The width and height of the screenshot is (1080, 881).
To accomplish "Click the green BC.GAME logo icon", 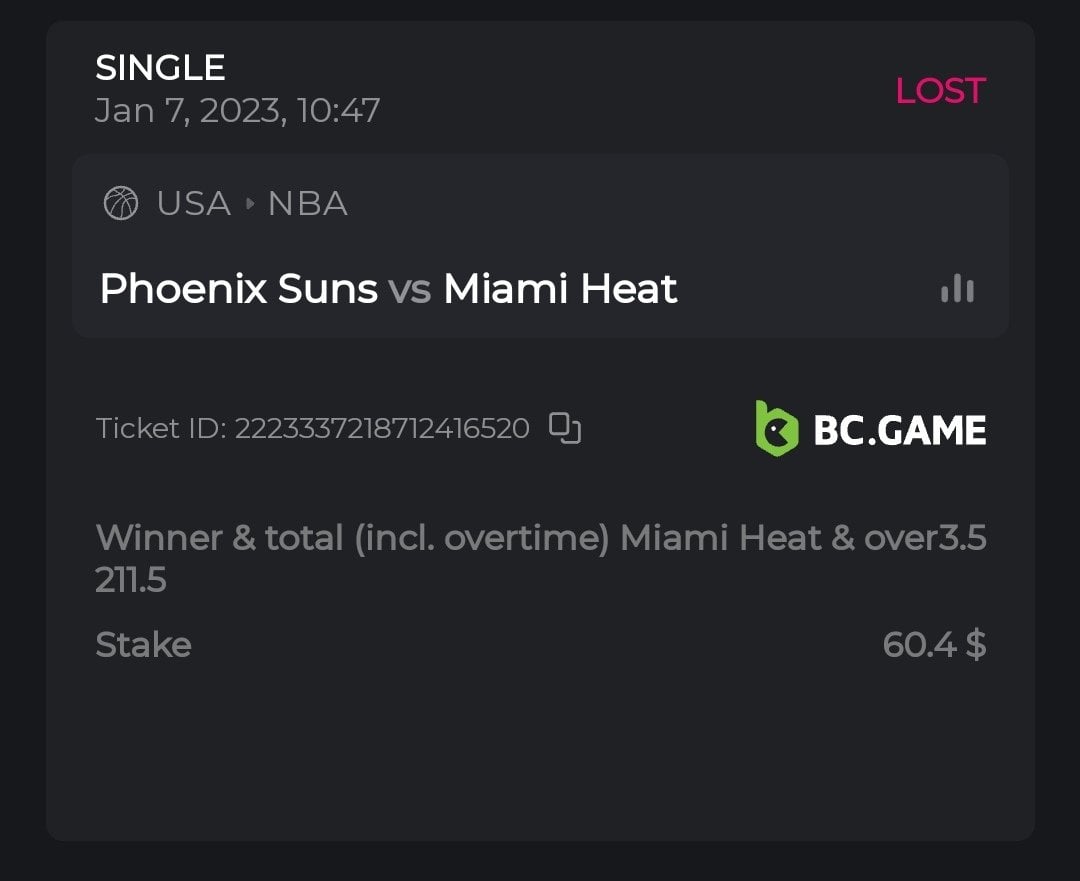I will tap(777, 429).
